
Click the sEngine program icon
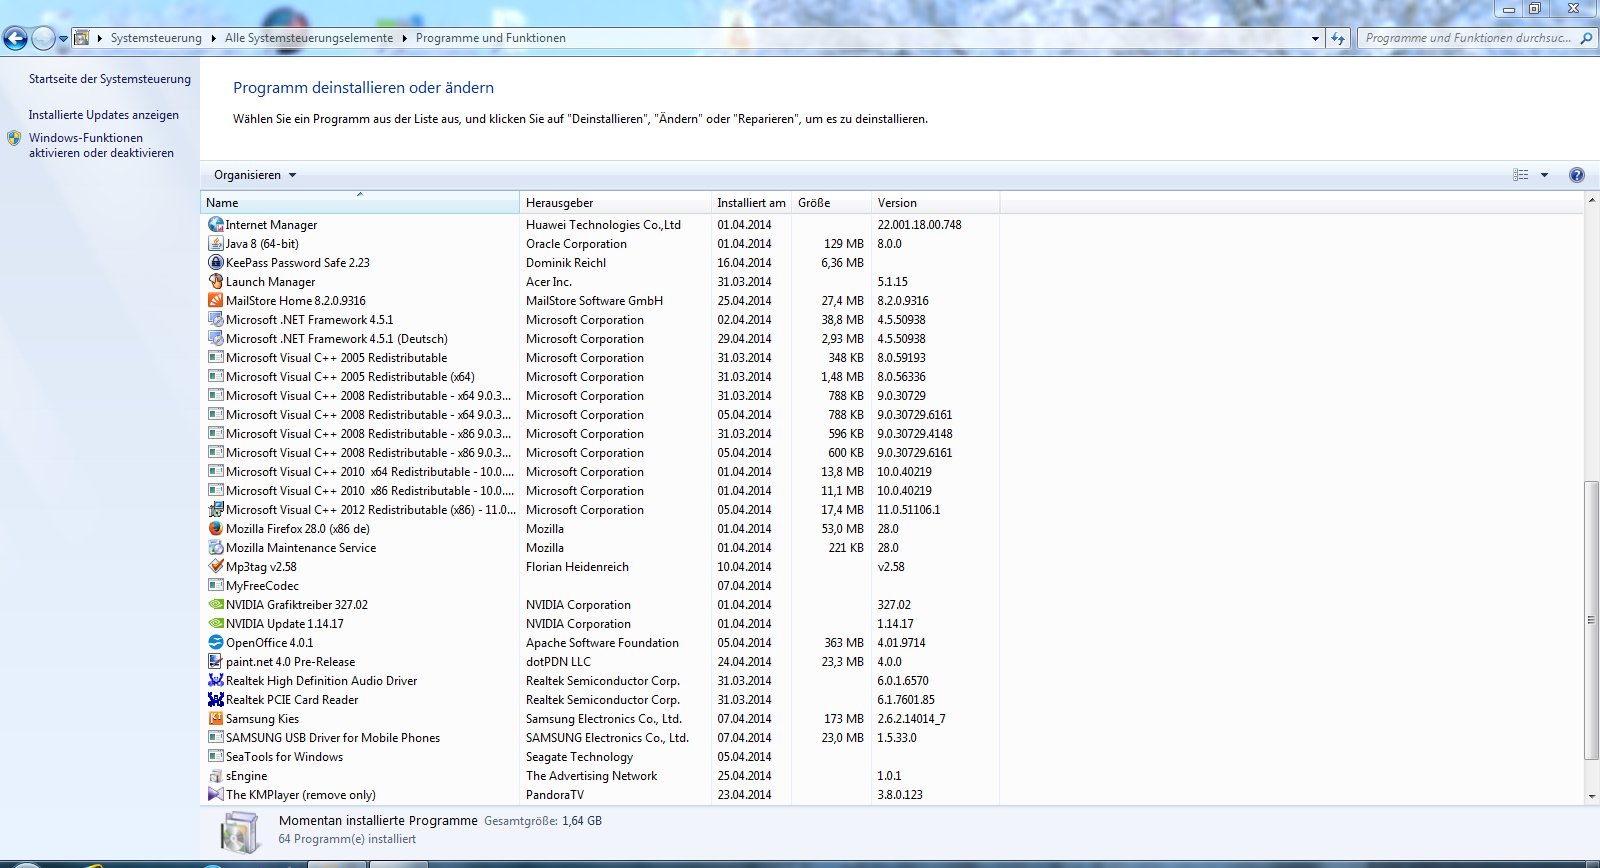pyautogui.click(x=215, y=776)
